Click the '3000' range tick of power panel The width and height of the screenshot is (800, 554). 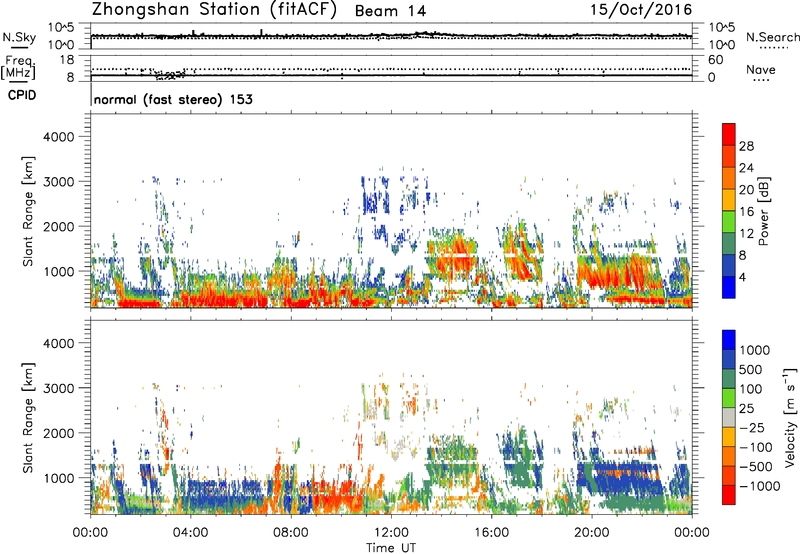(58, 182)
